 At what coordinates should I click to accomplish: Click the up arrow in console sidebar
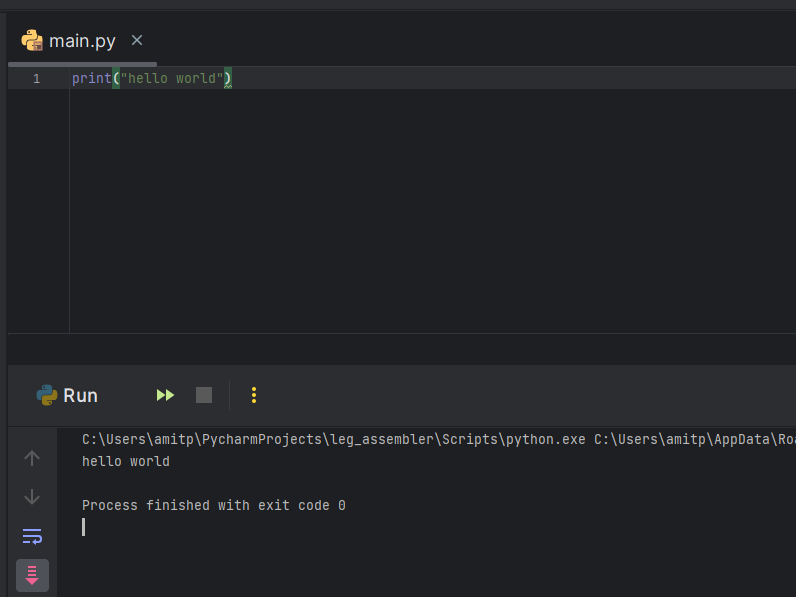32,458
